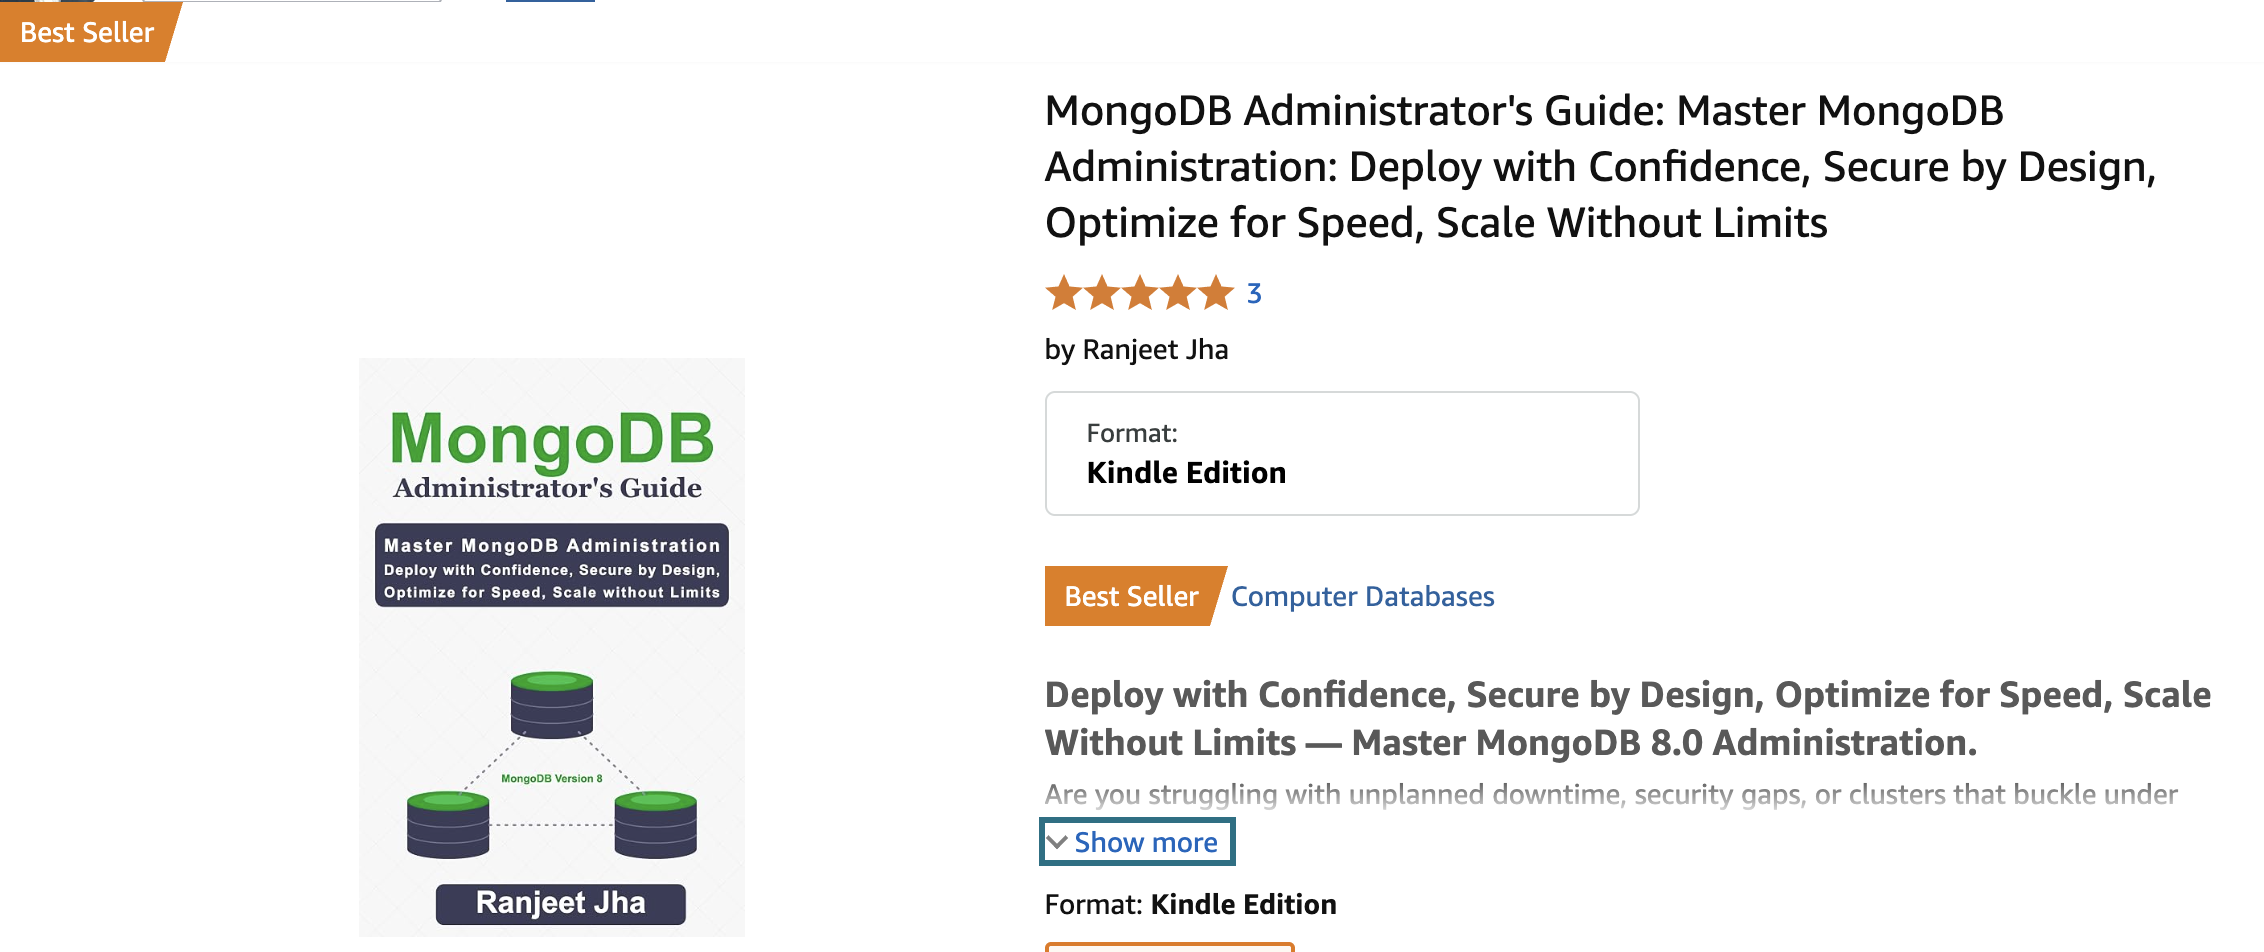Click the bottom-right database cylinder on the cover
The height and width of the screenshot is (952, 2264).
[x=656, y=824]
